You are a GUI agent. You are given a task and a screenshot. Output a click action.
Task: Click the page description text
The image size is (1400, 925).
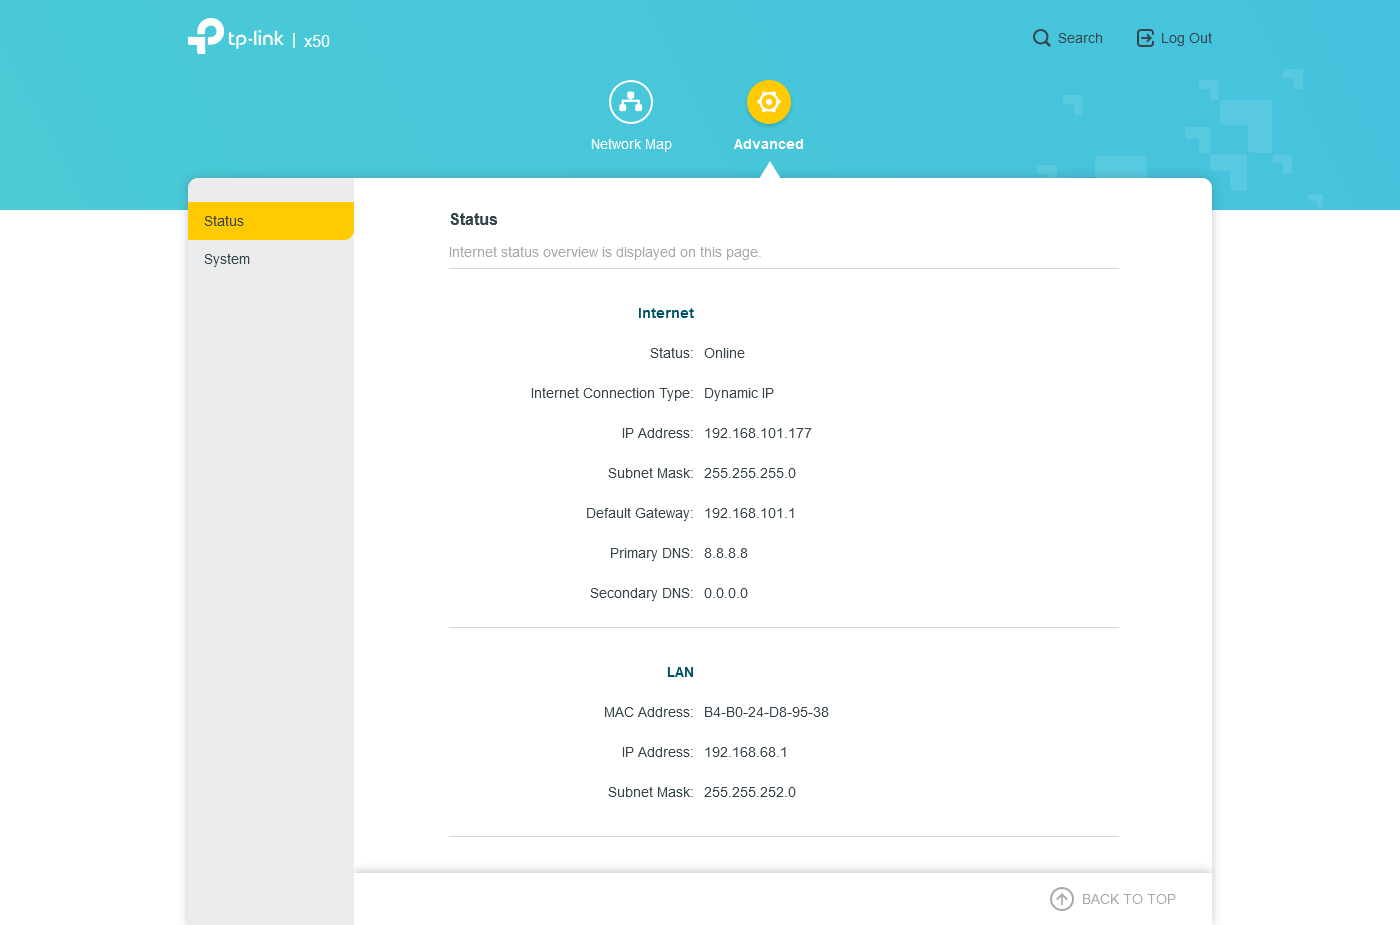[x=605, y=252]
